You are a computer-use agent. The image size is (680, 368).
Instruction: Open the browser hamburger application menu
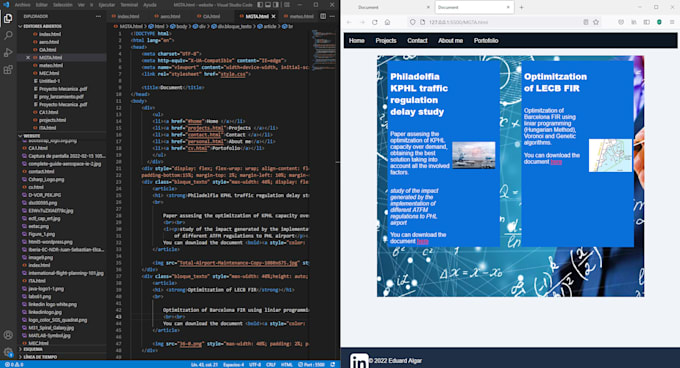(x=672, y=22)
